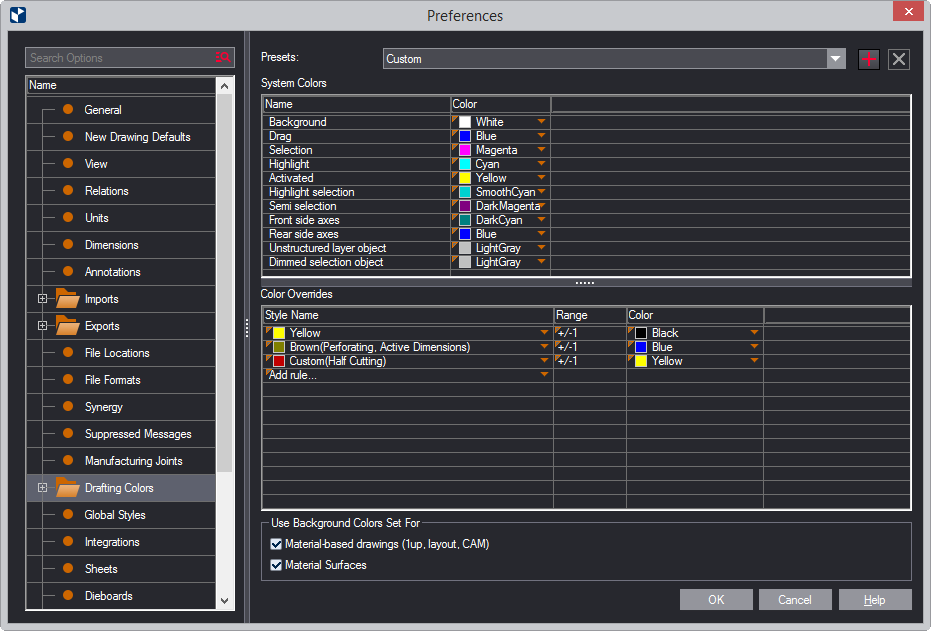The width and height of the screenshot is (931, 631).
Task: Open Custom(Half Cutting) style name dropdown
Action: 544,360
